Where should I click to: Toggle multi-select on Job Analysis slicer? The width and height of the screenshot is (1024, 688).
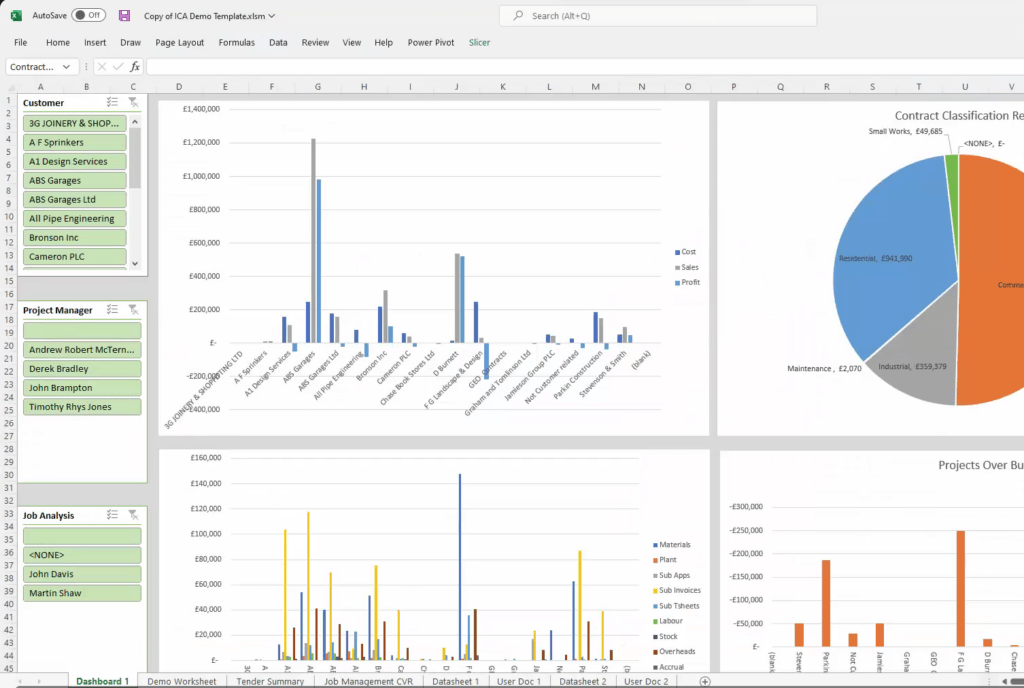(112, 514)
